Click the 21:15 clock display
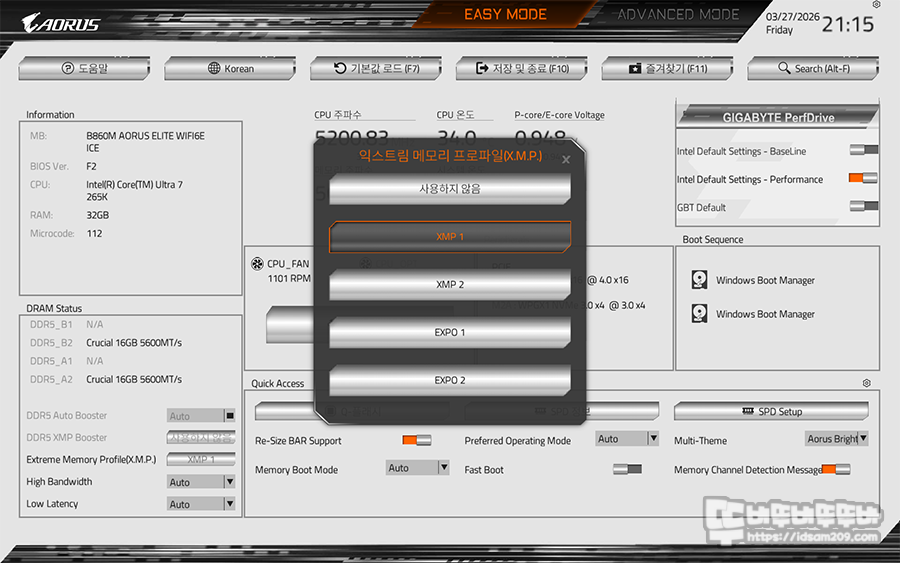Image resolution: width=900 pixels, height=563 pixels. point(848,24)
